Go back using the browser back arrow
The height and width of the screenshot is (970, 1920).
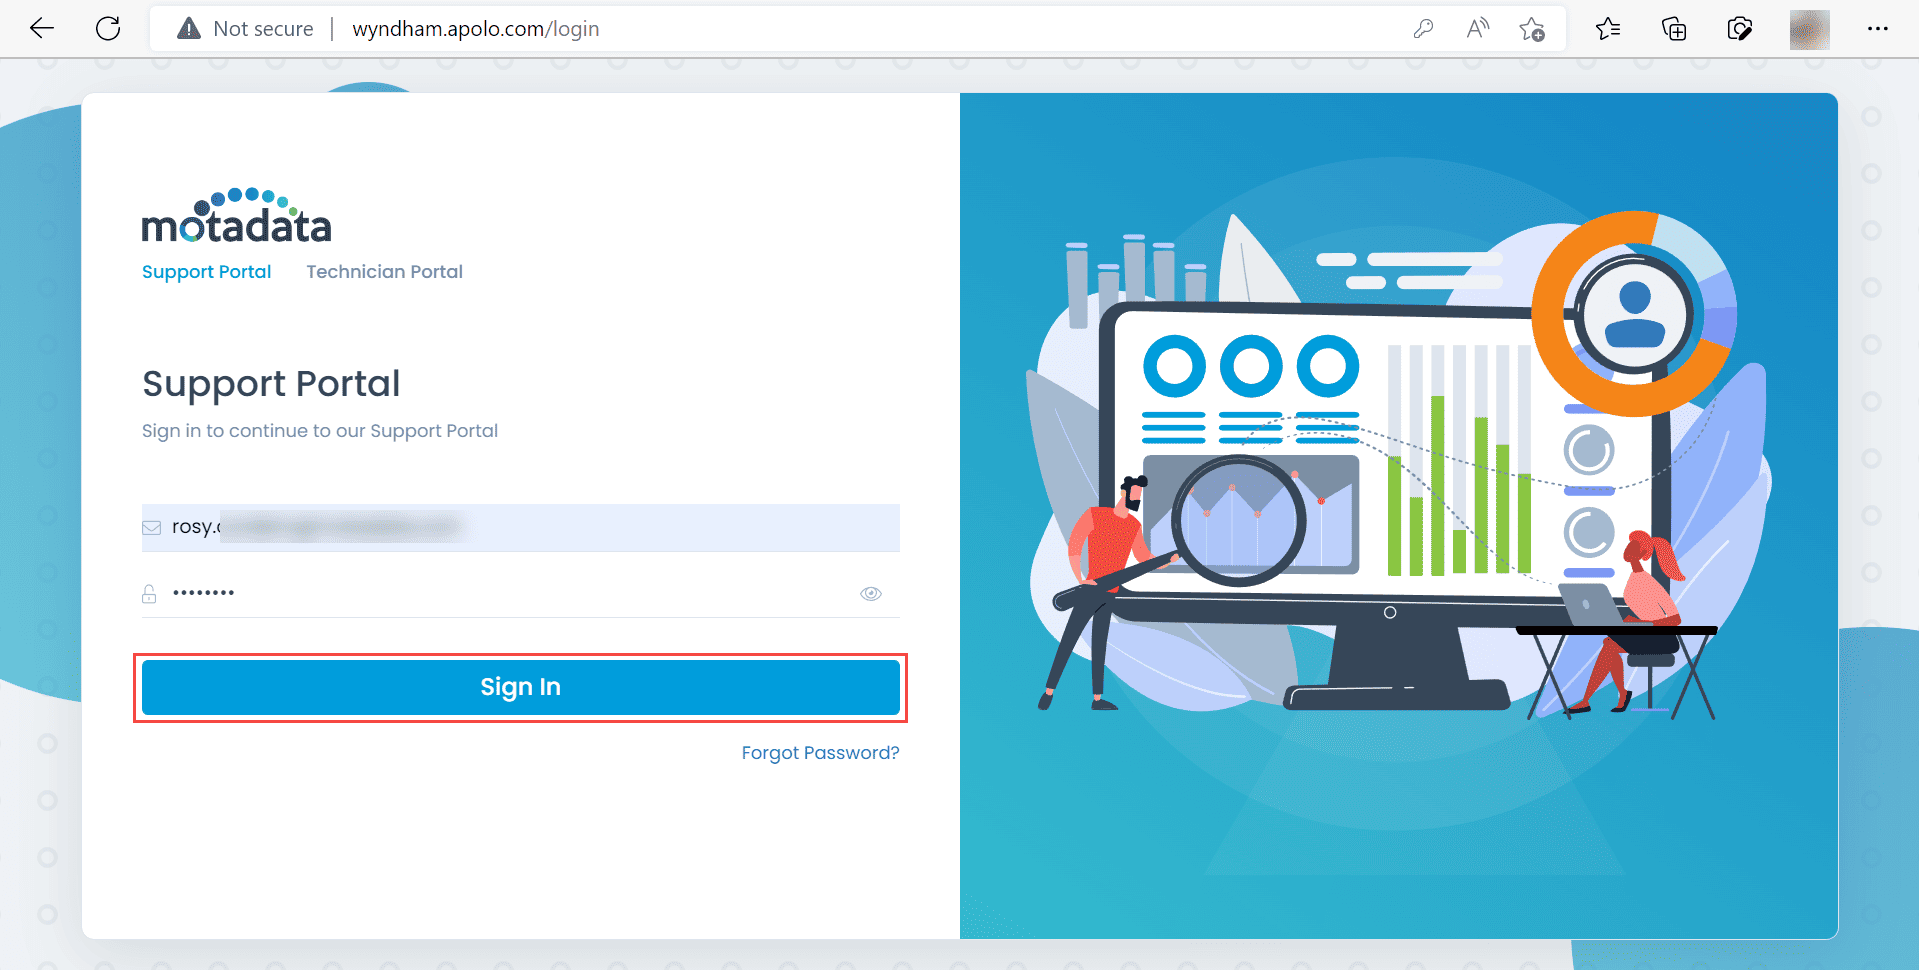[42, 28]
